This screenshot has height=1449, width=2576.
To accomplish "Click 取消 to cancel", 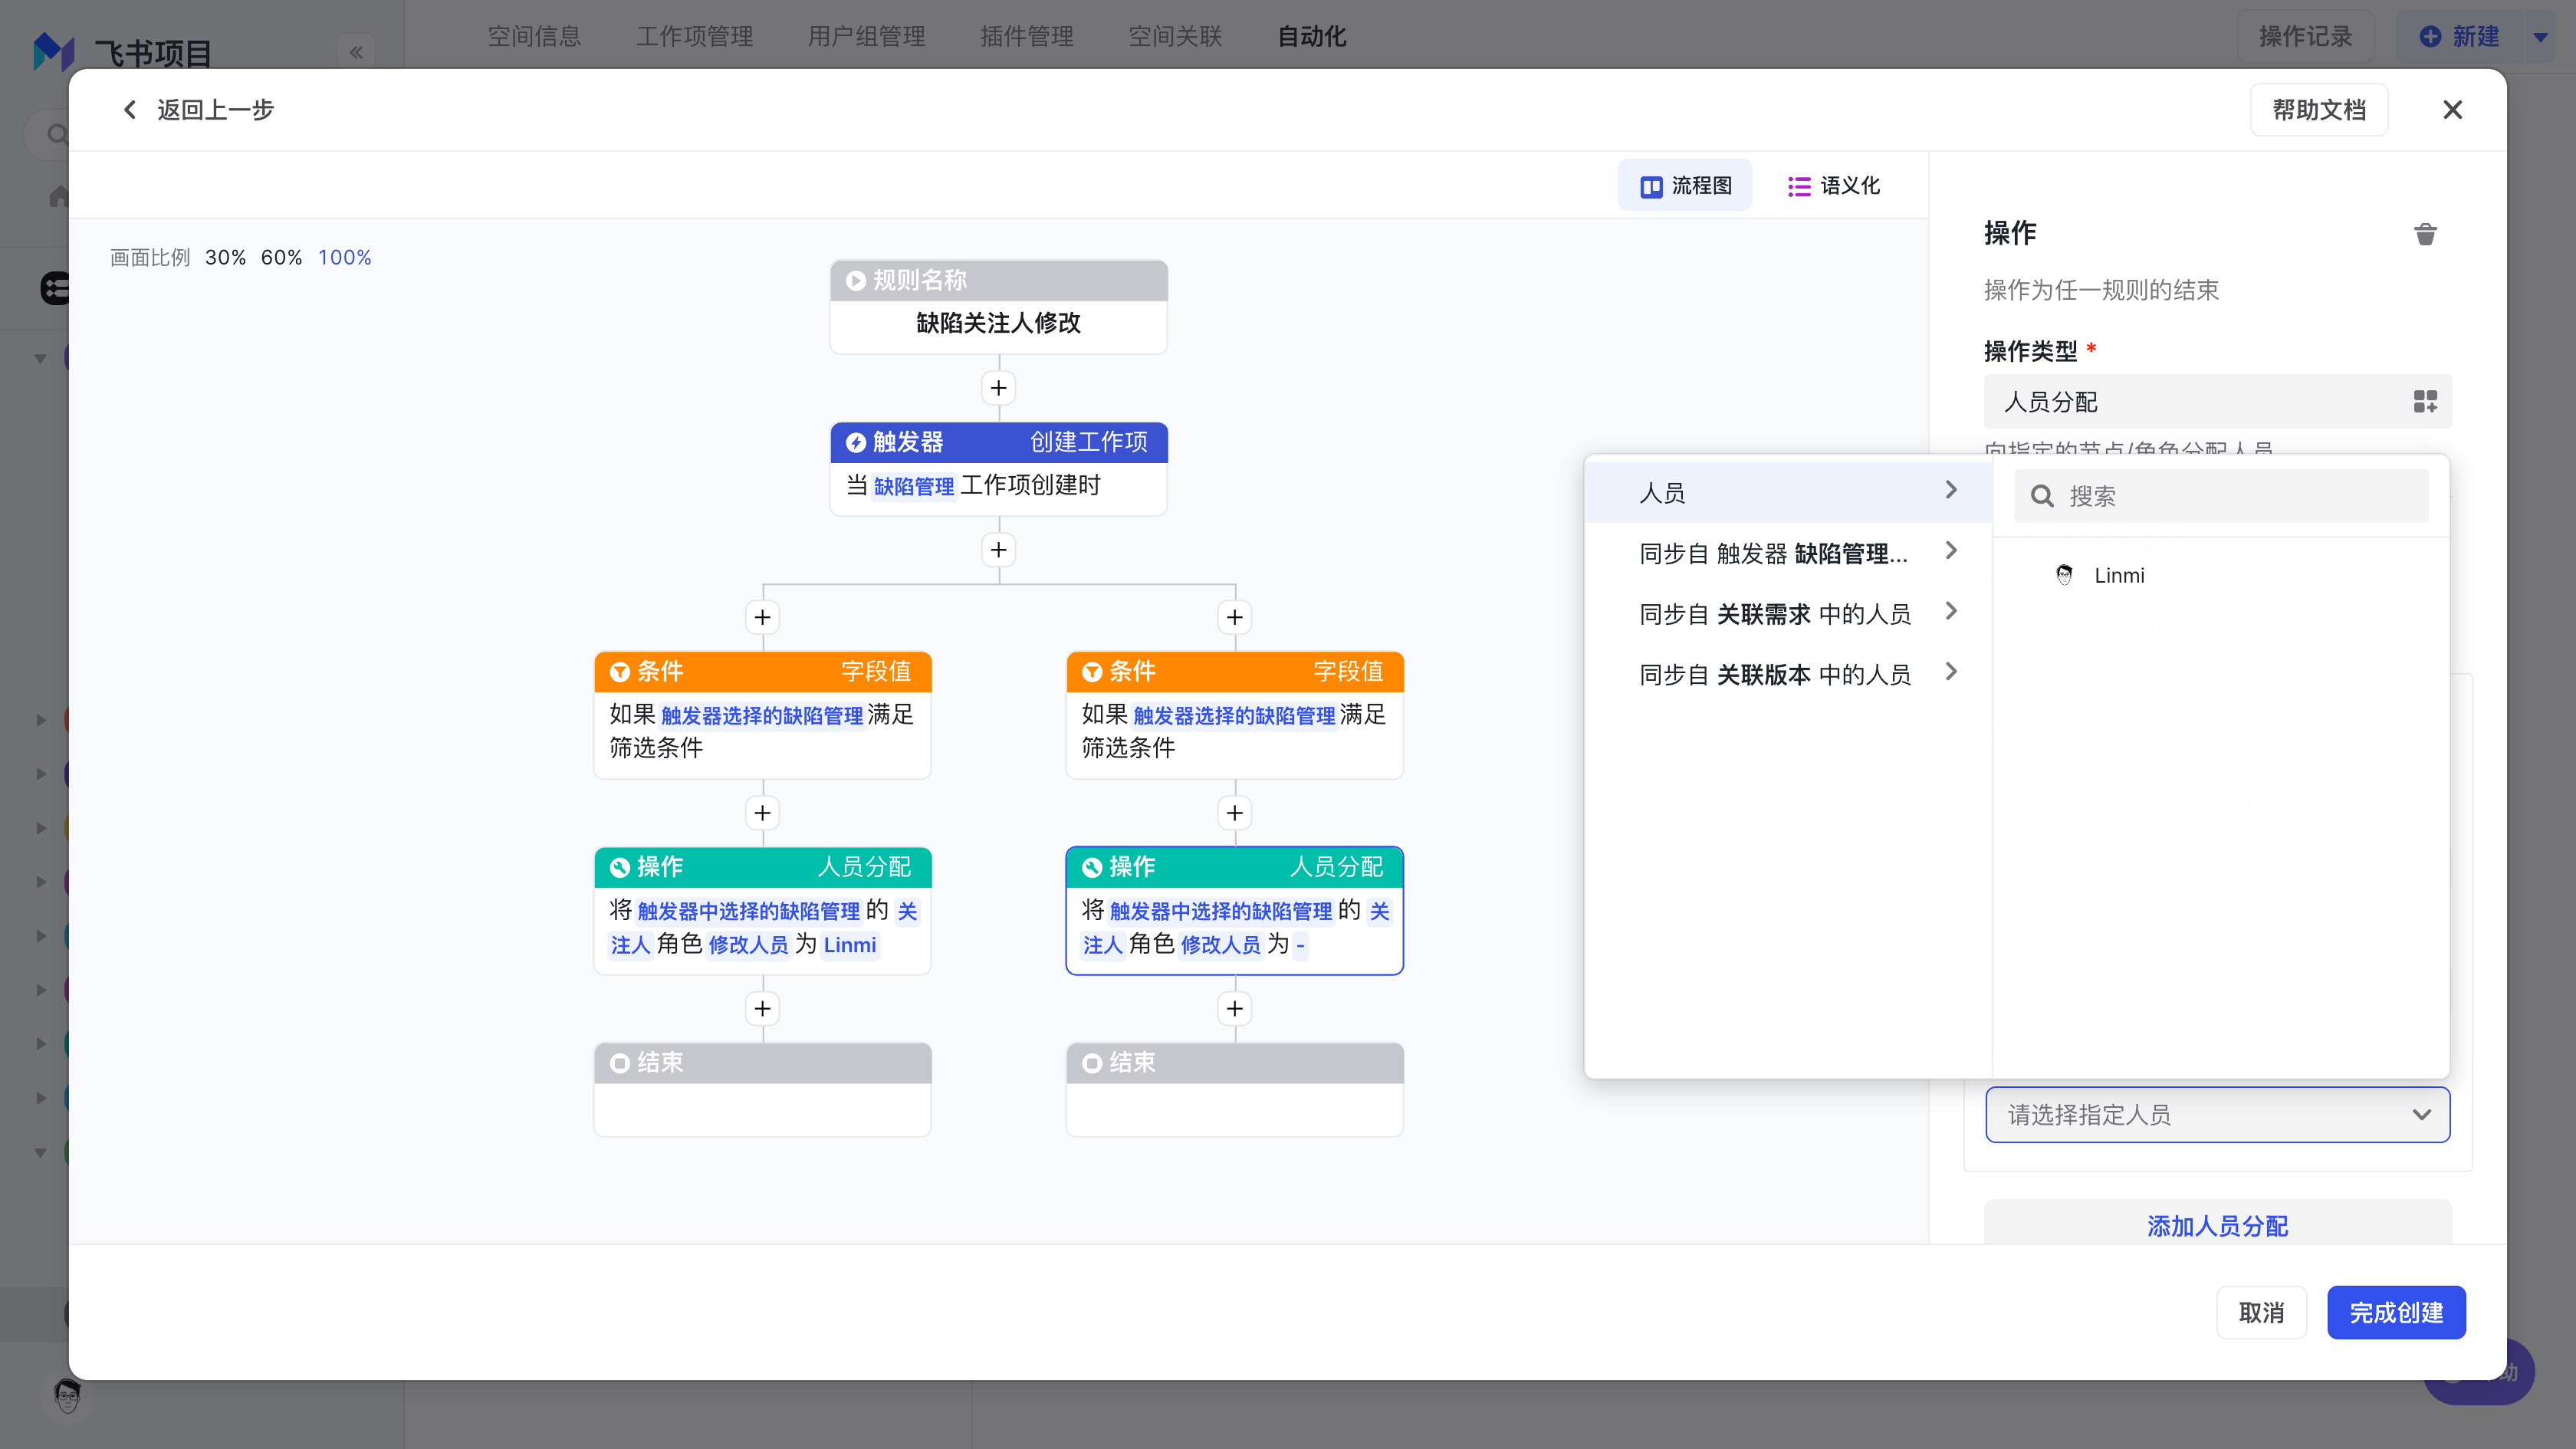I will coord(2261,1312).
